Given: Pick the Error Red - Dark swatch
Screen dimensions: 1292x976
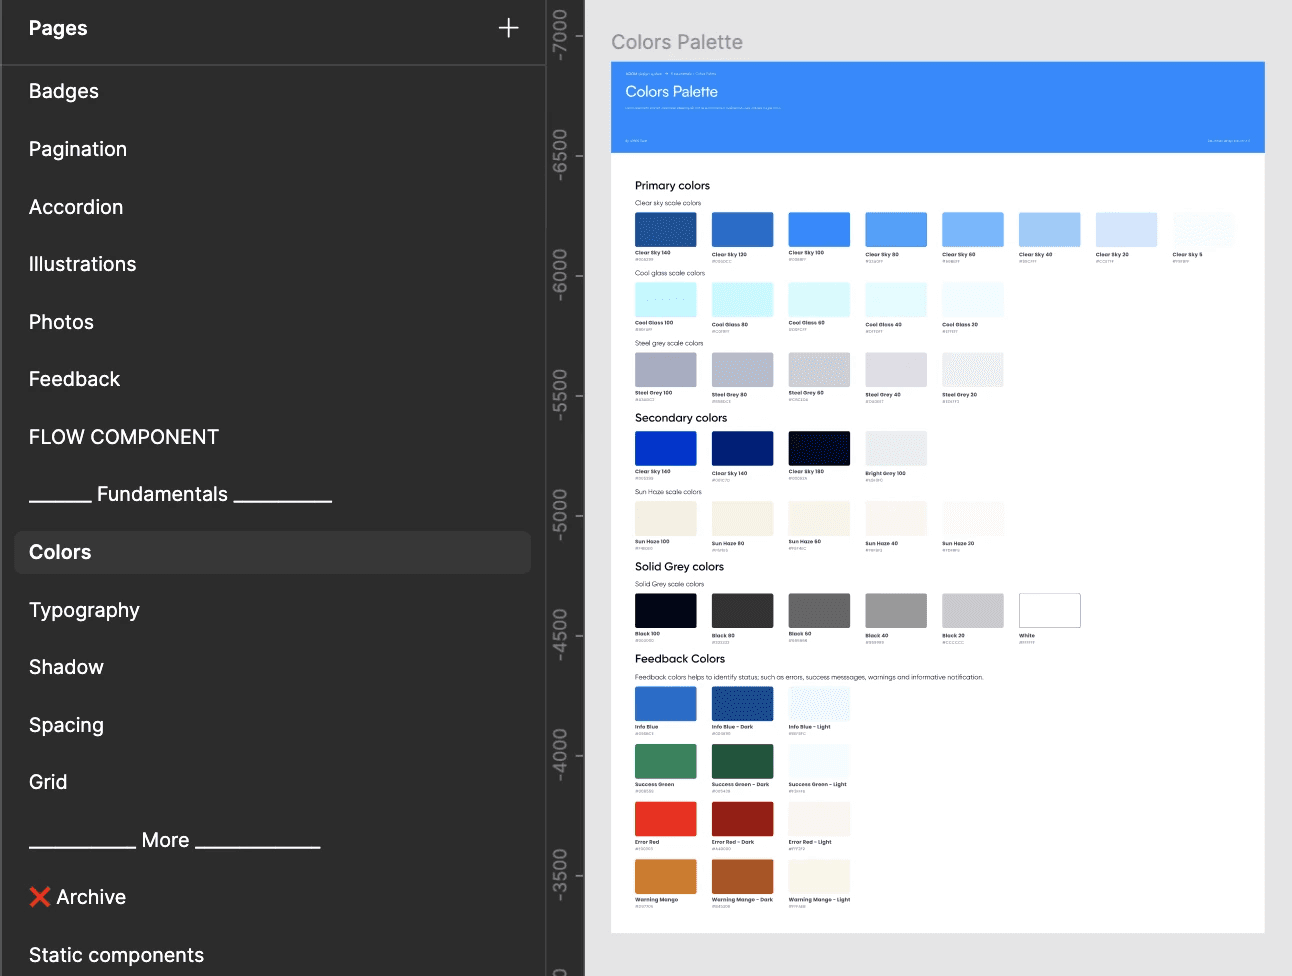Looking at the screenshot, I should (x=742, y=818).
